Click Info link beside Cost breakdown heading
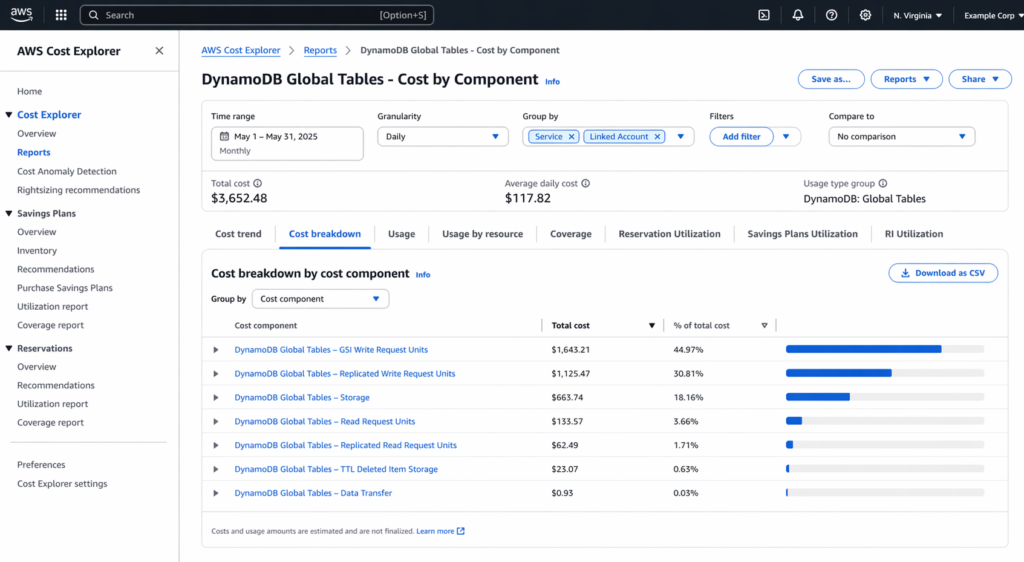1024x562 pixels. tap(423, 275)
